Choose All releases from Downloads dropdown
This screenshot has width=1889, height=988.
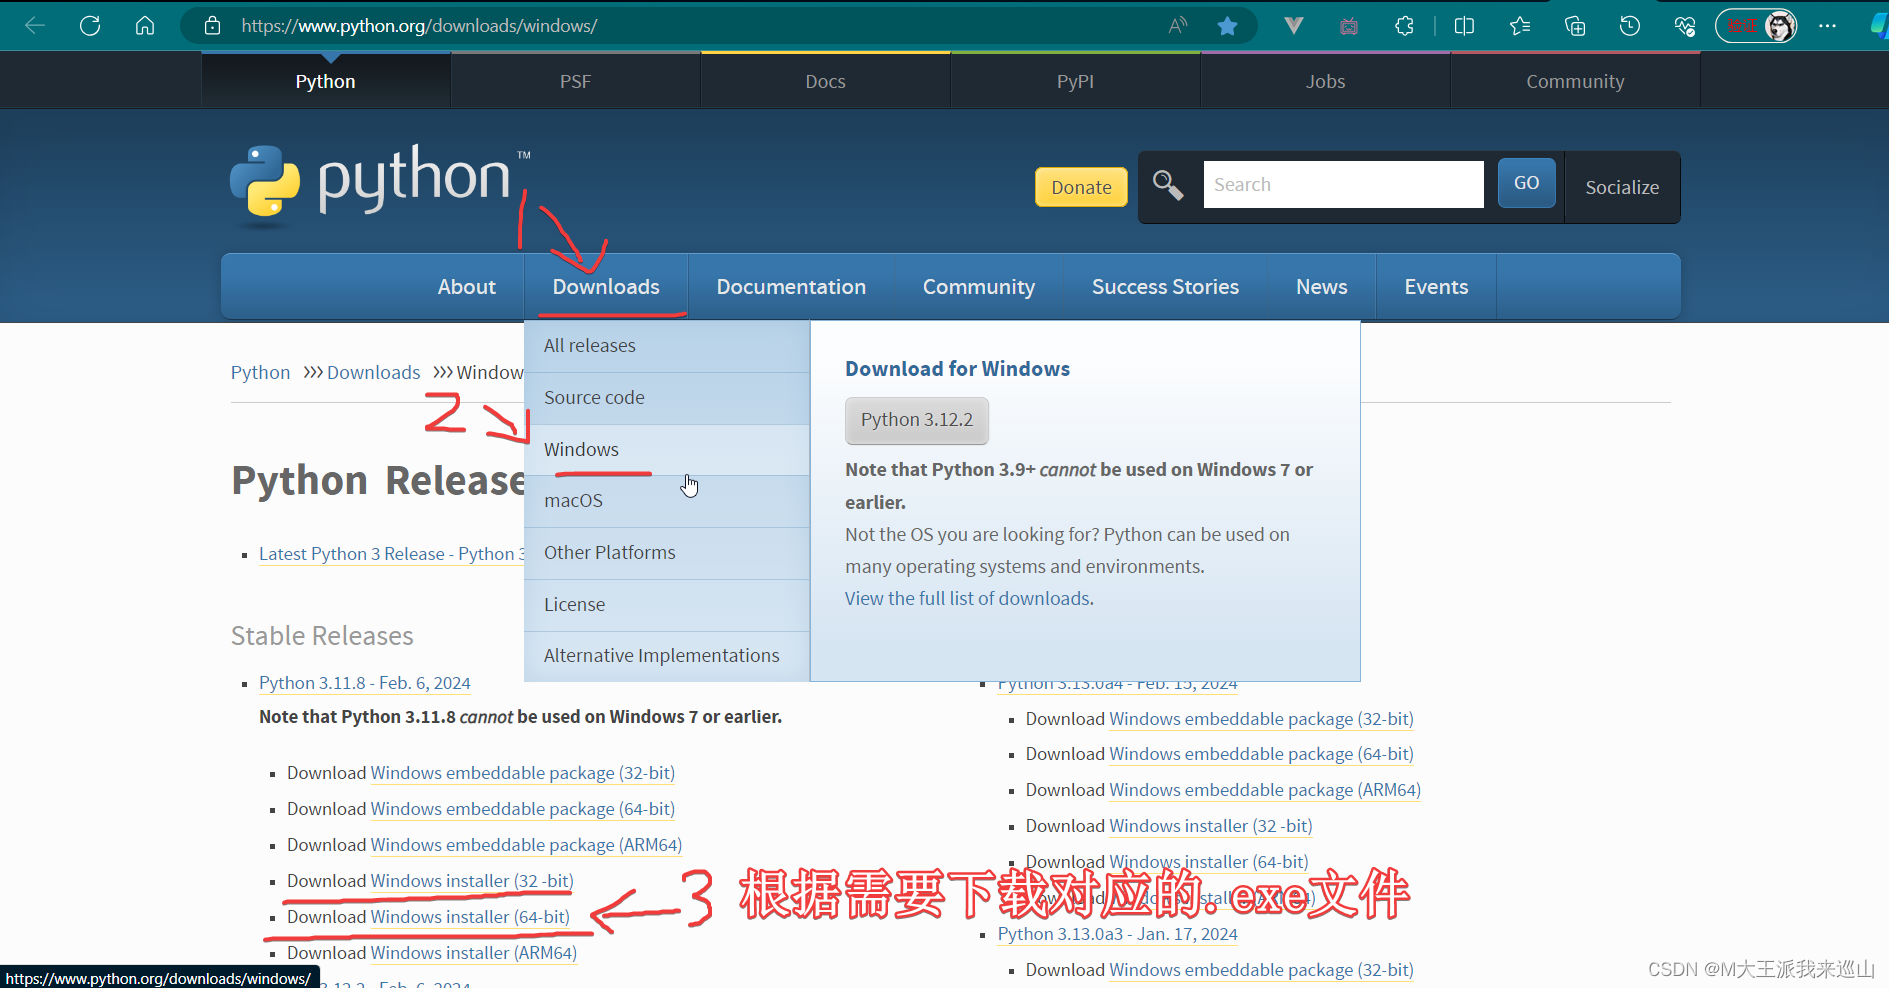[667, 346]
